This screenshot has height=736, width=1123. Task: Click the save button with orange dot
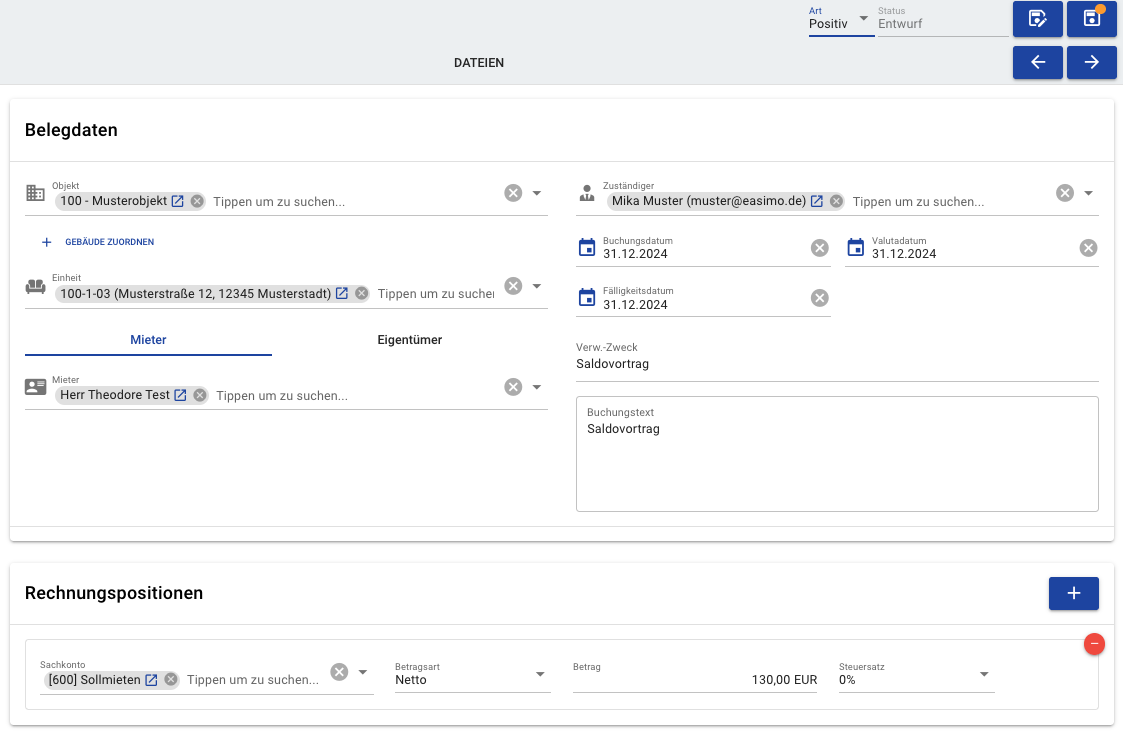1091,19
